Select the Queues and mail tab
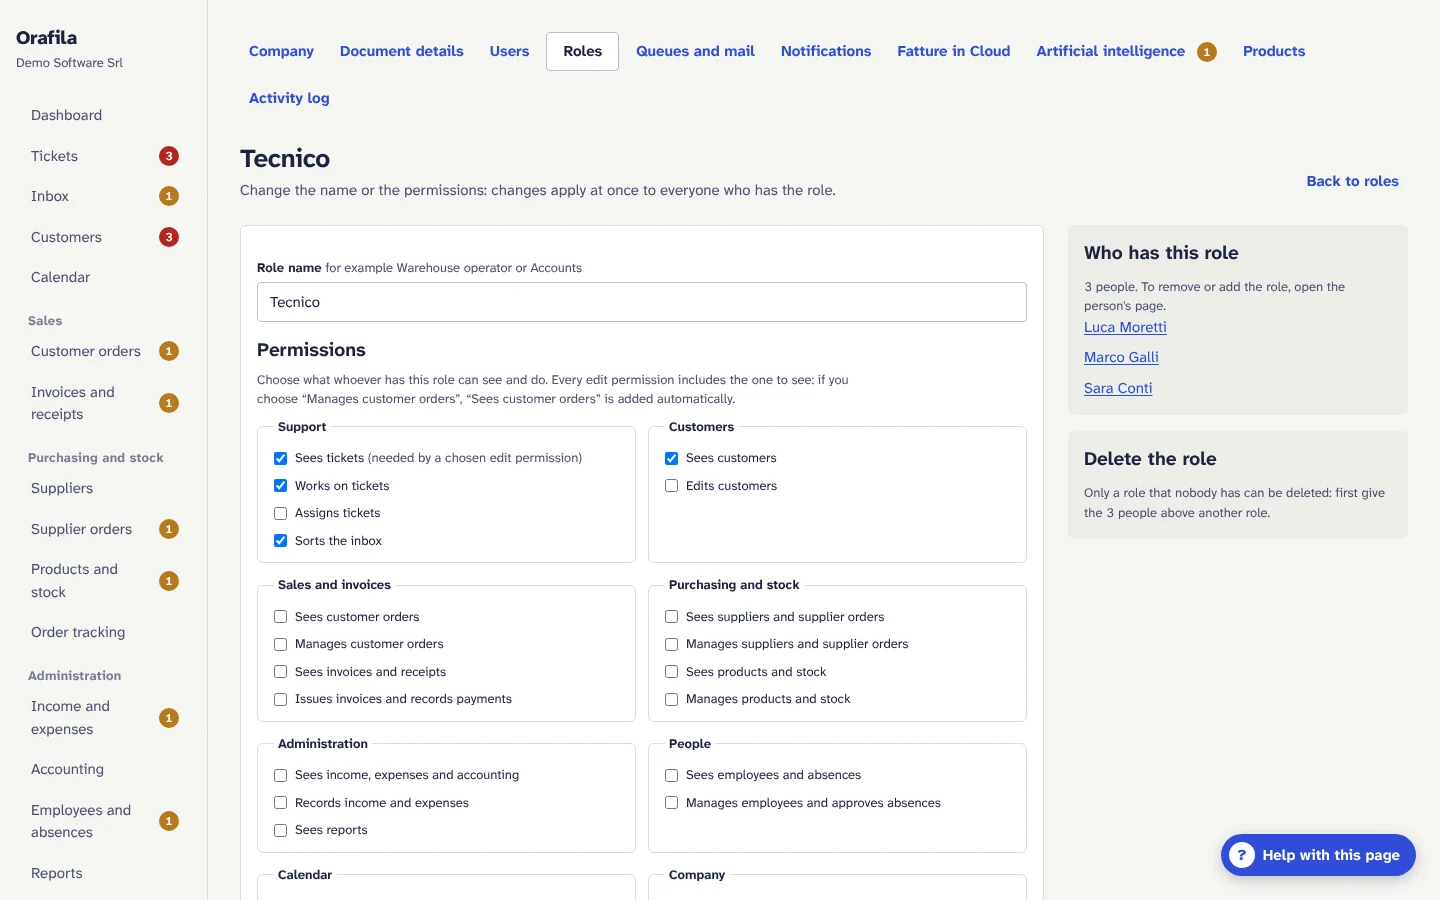 point(695,51)
